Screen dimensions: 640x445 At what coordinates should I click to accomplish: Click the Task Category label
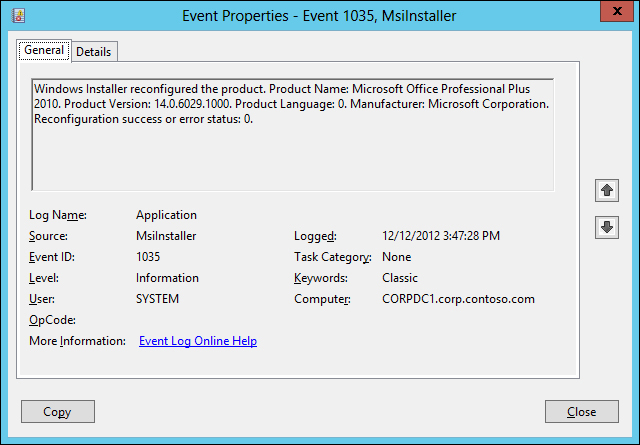tap(333, 257)
